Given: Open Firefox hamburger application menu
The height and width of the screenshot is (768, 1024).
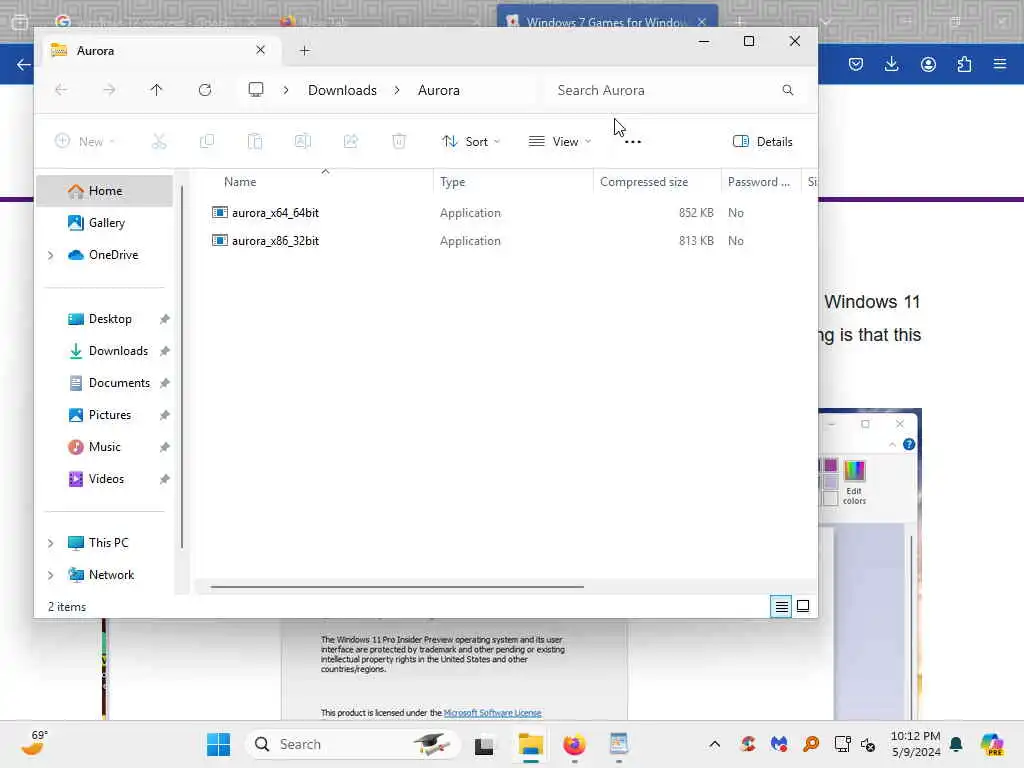Looking at the screenshot, I should click(x=1000, y=64).
